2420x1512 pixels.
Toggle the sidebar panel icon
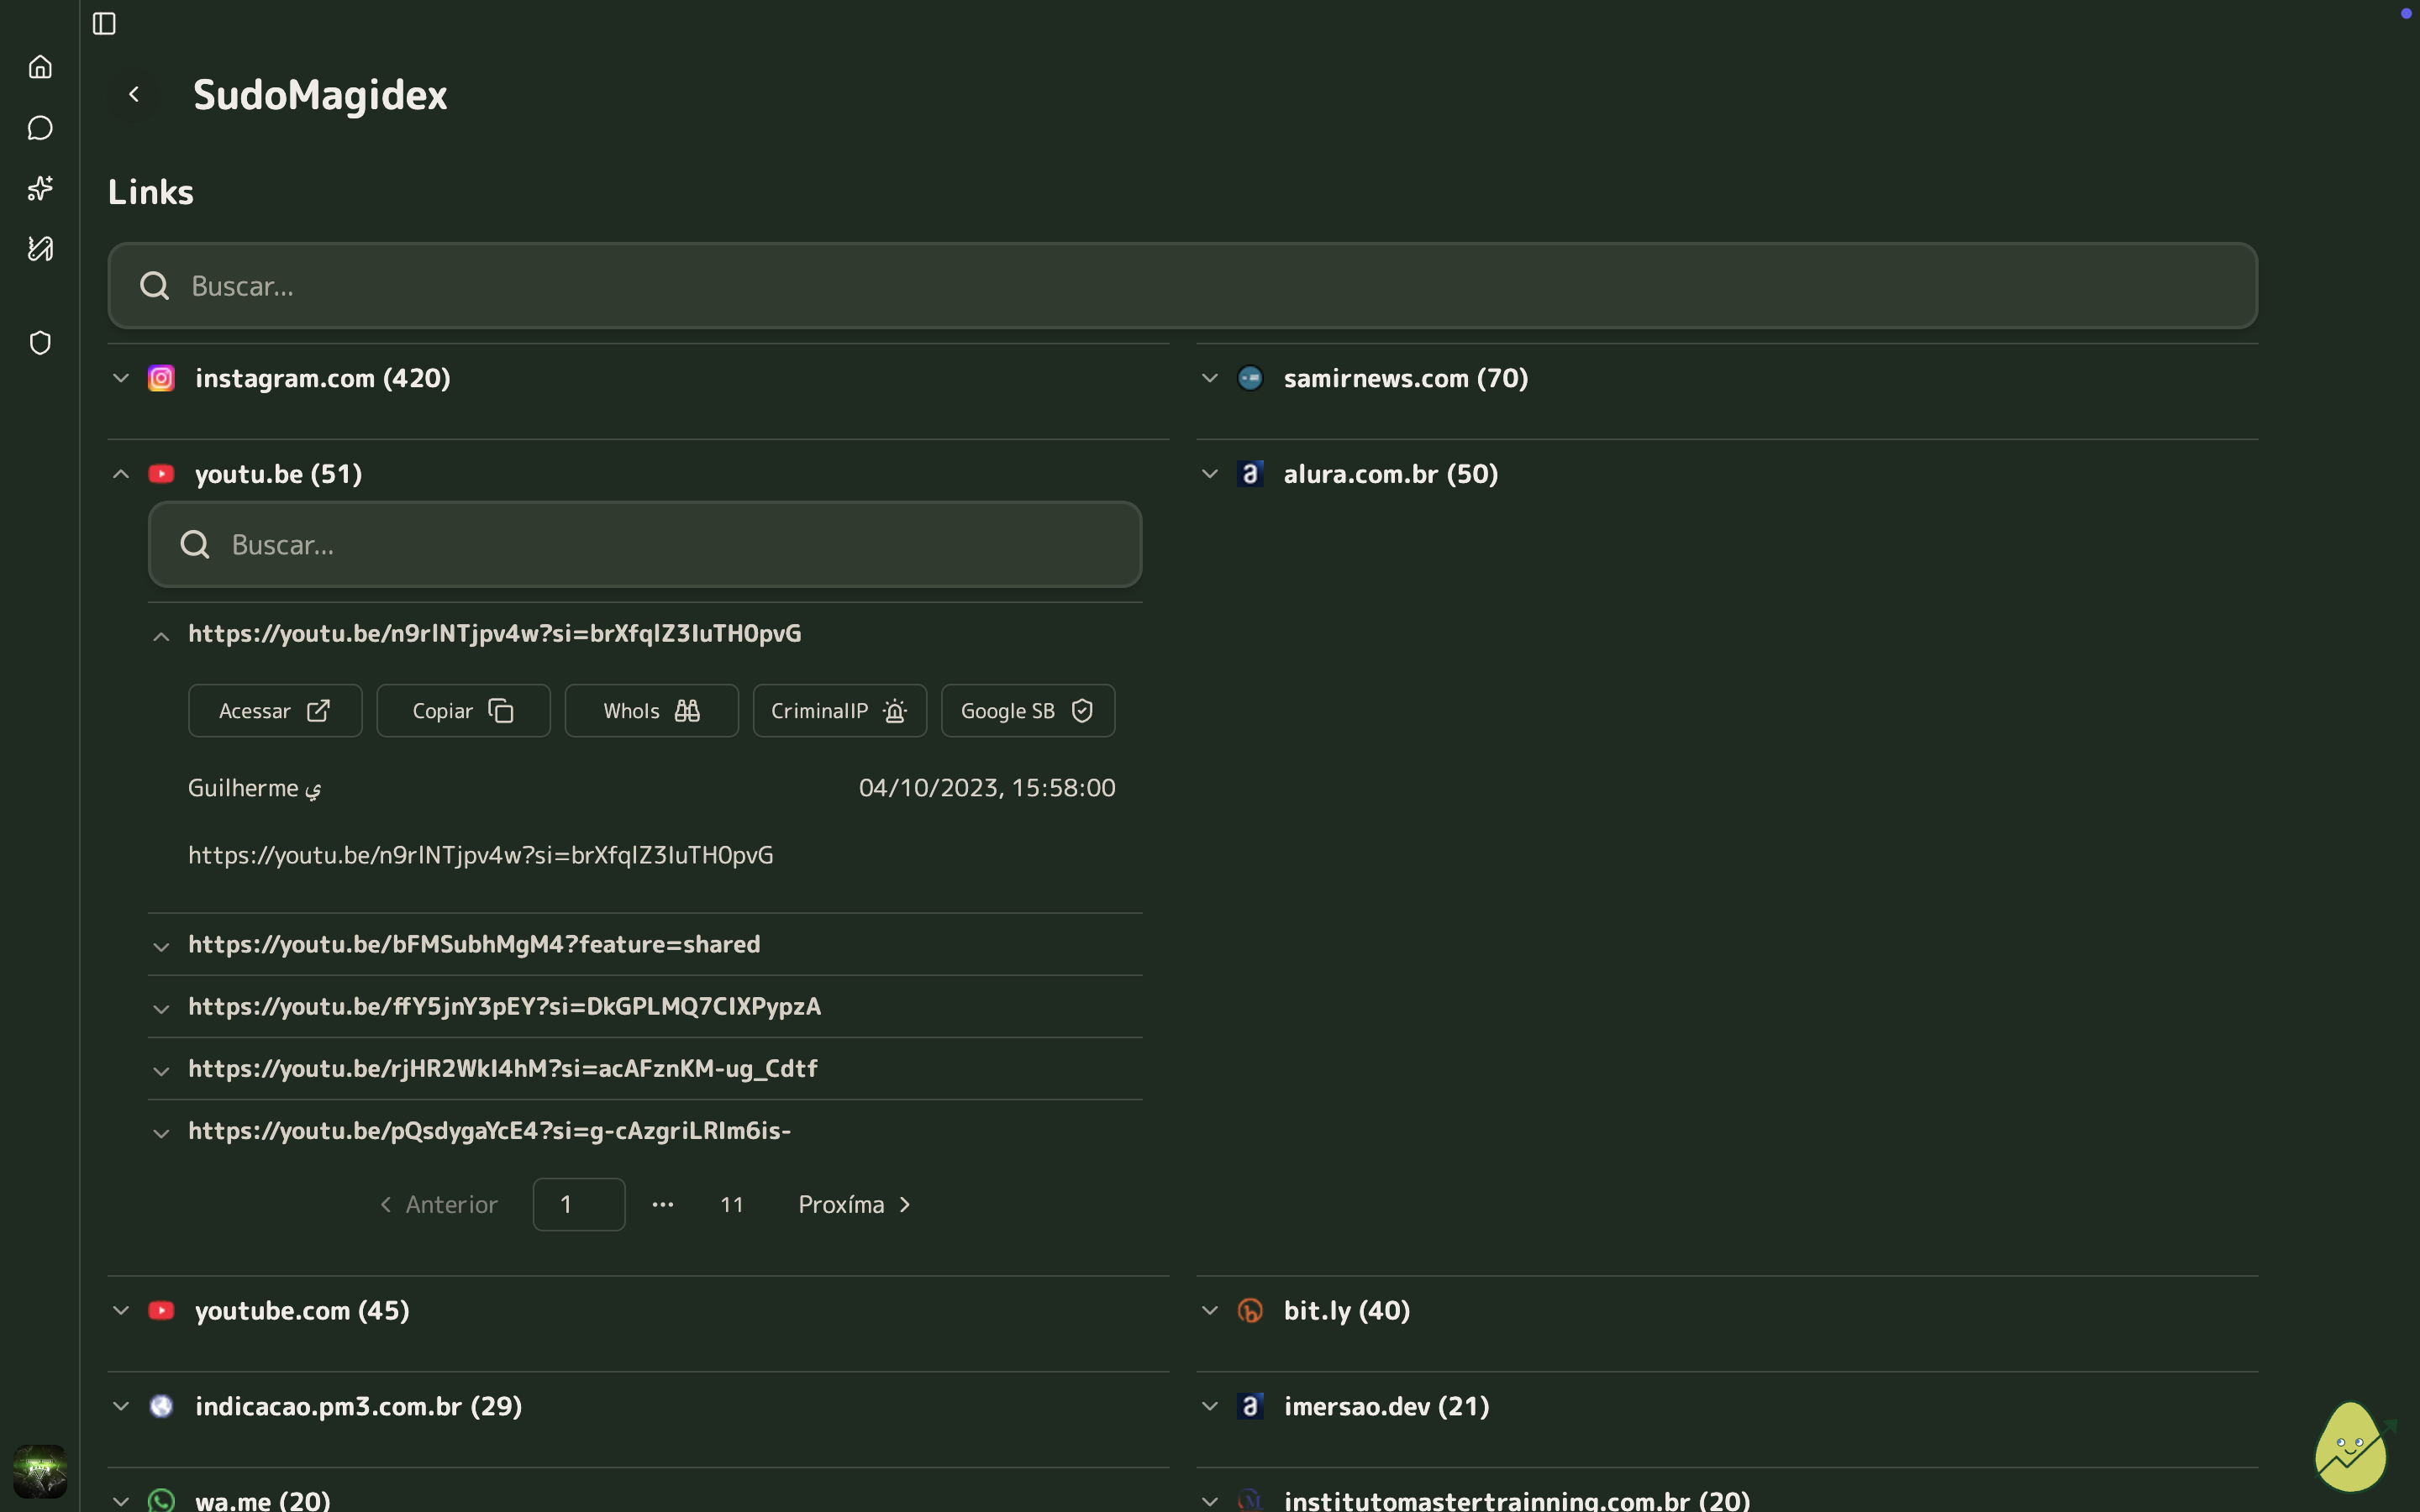click(104, 23)
